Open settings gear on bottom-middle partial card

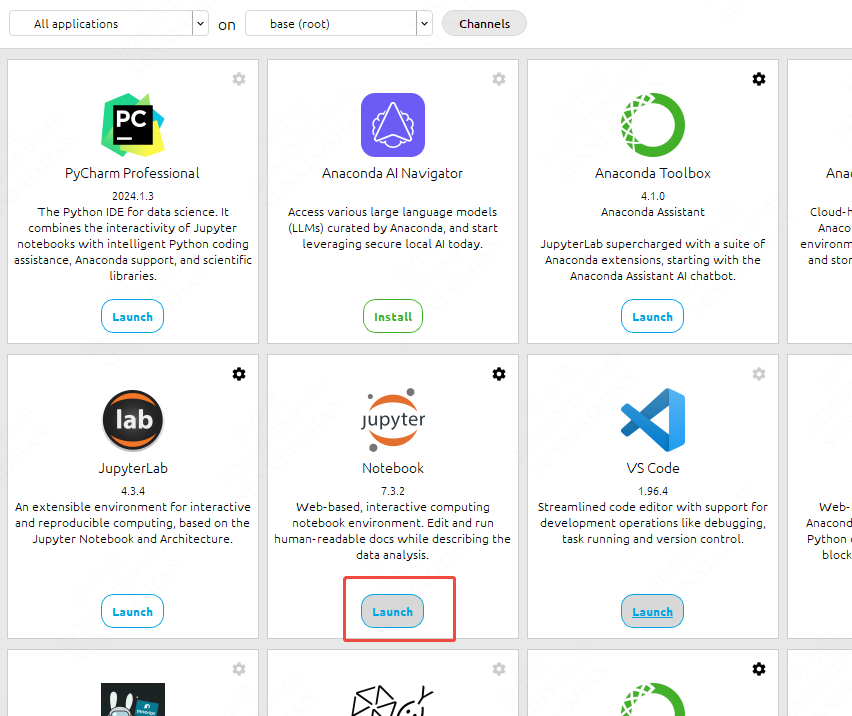pyautogui.click(x=499, y=669)
